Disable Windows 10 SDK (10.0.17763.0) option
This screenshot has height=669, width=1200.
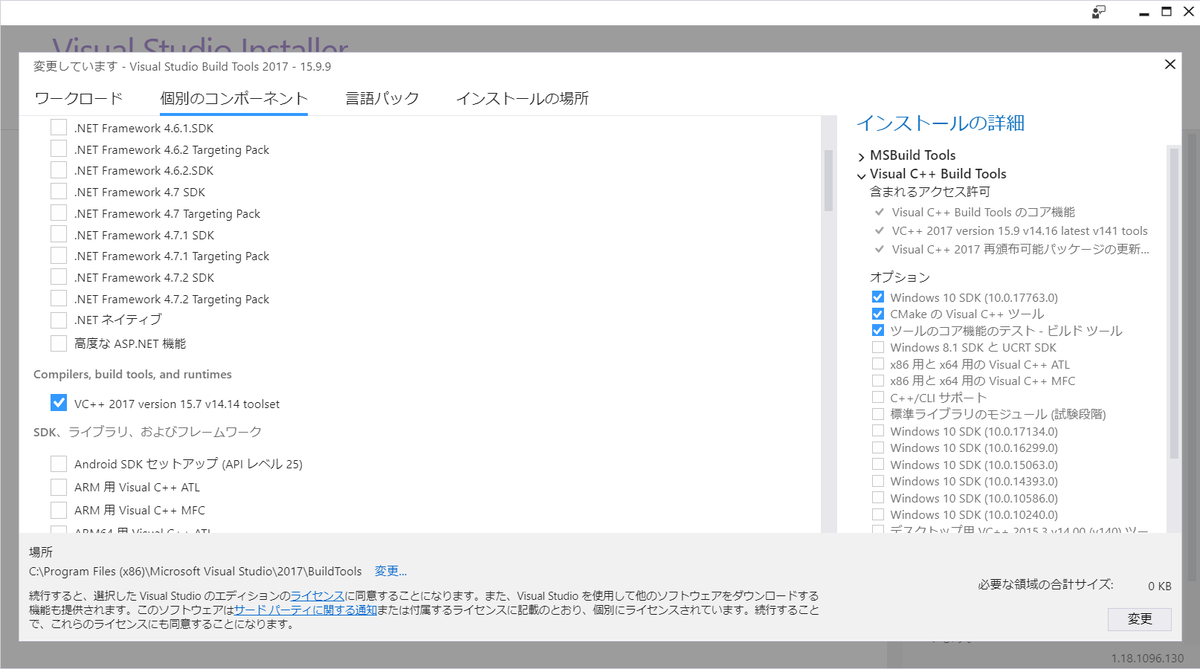coord(877,297)
